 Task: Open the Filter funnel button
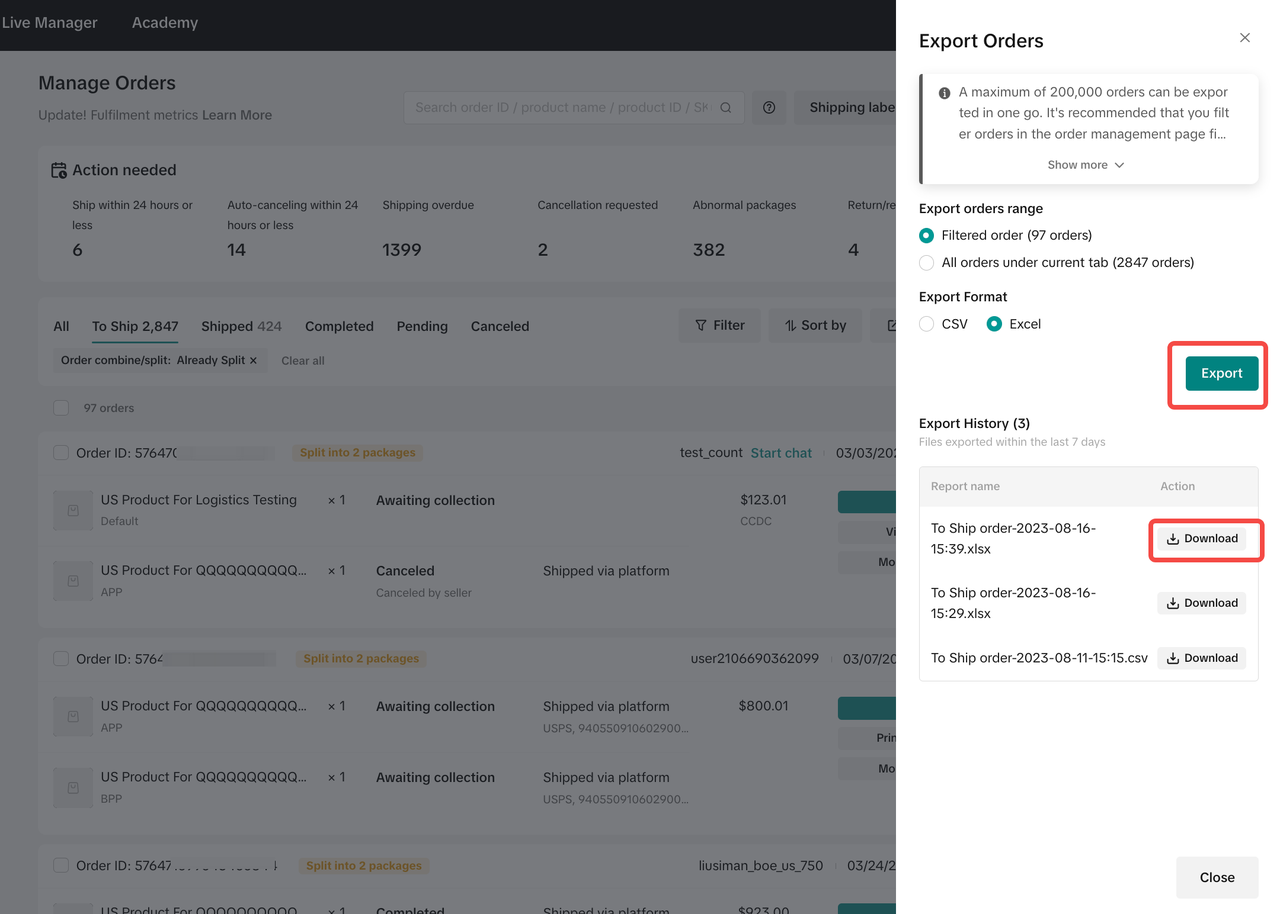click(719, 325)
